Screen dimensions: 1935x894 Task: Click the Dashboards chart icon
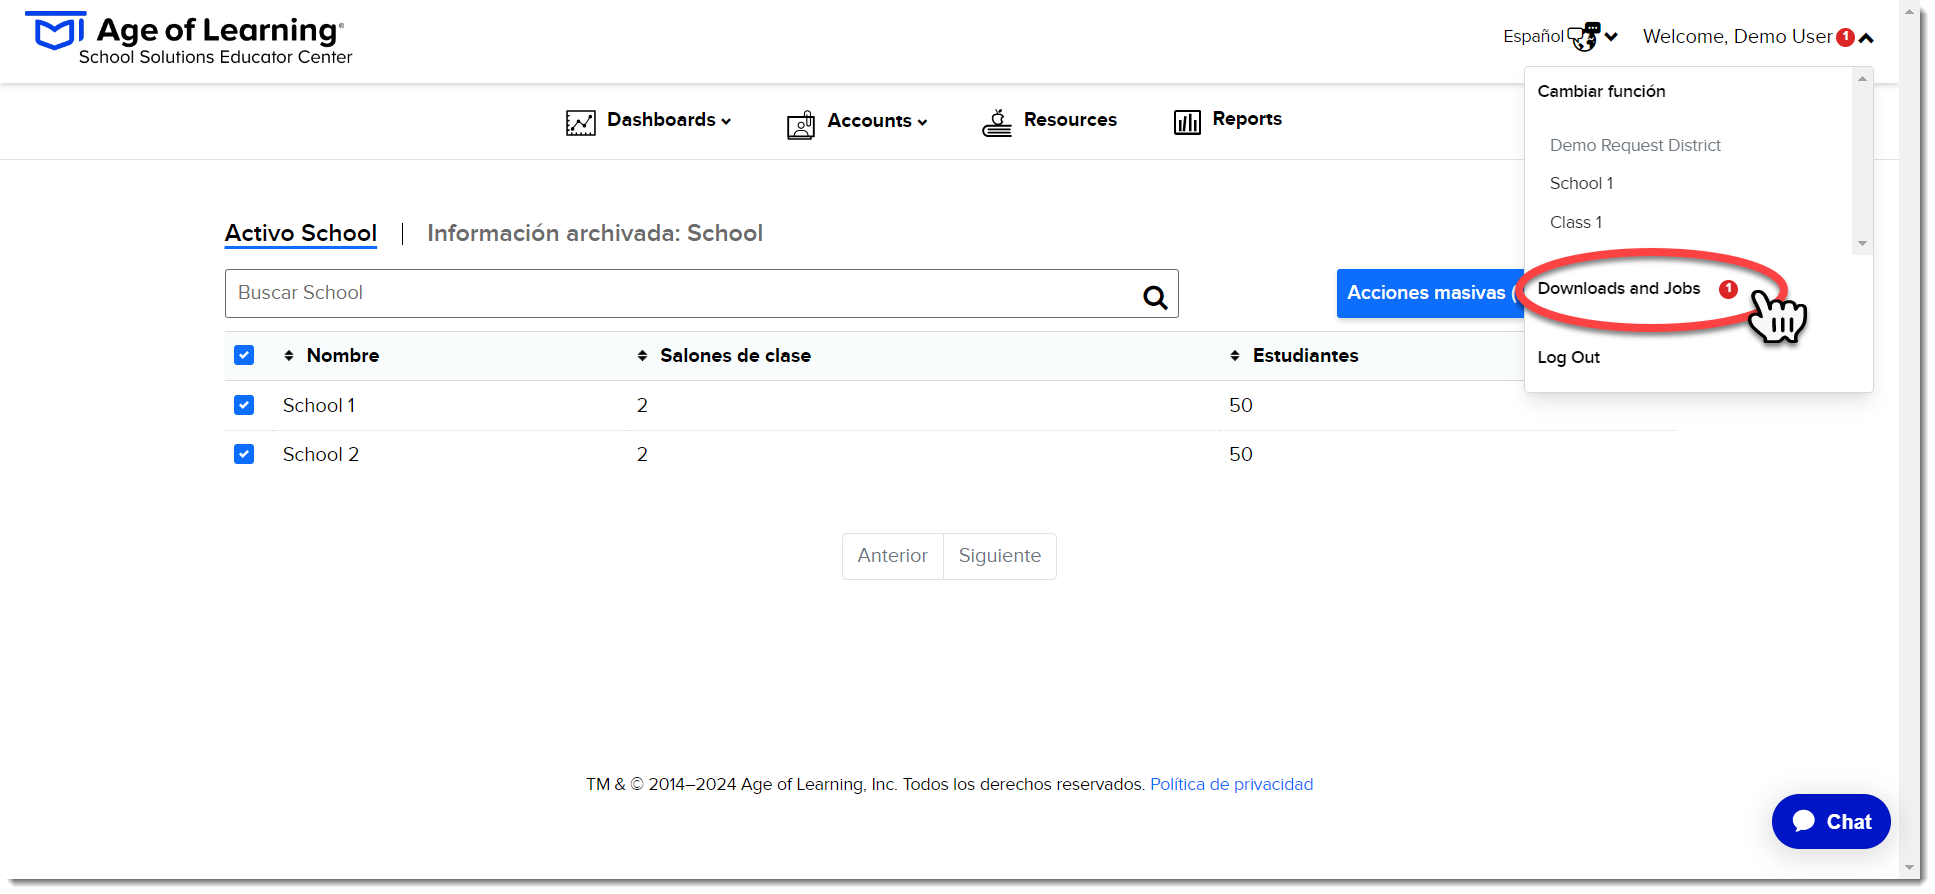point(580,122)
